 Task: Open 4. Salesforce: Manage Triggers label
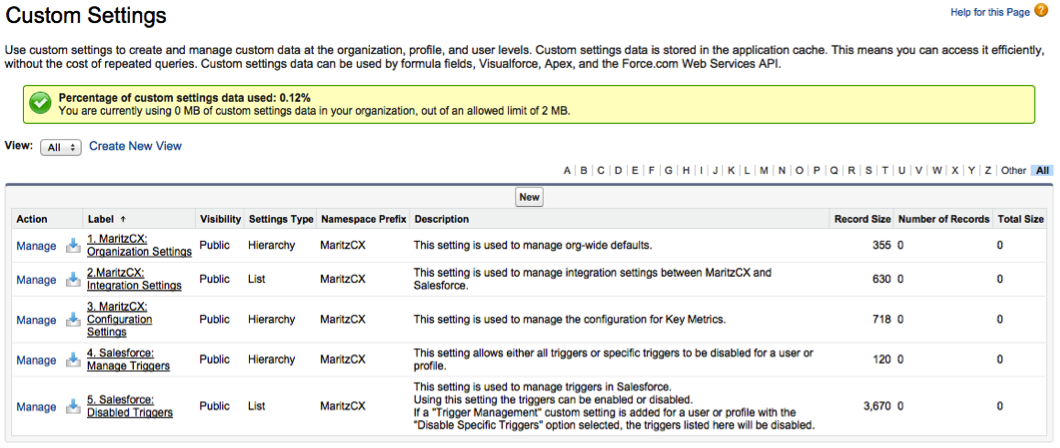[x=128, y=359]
